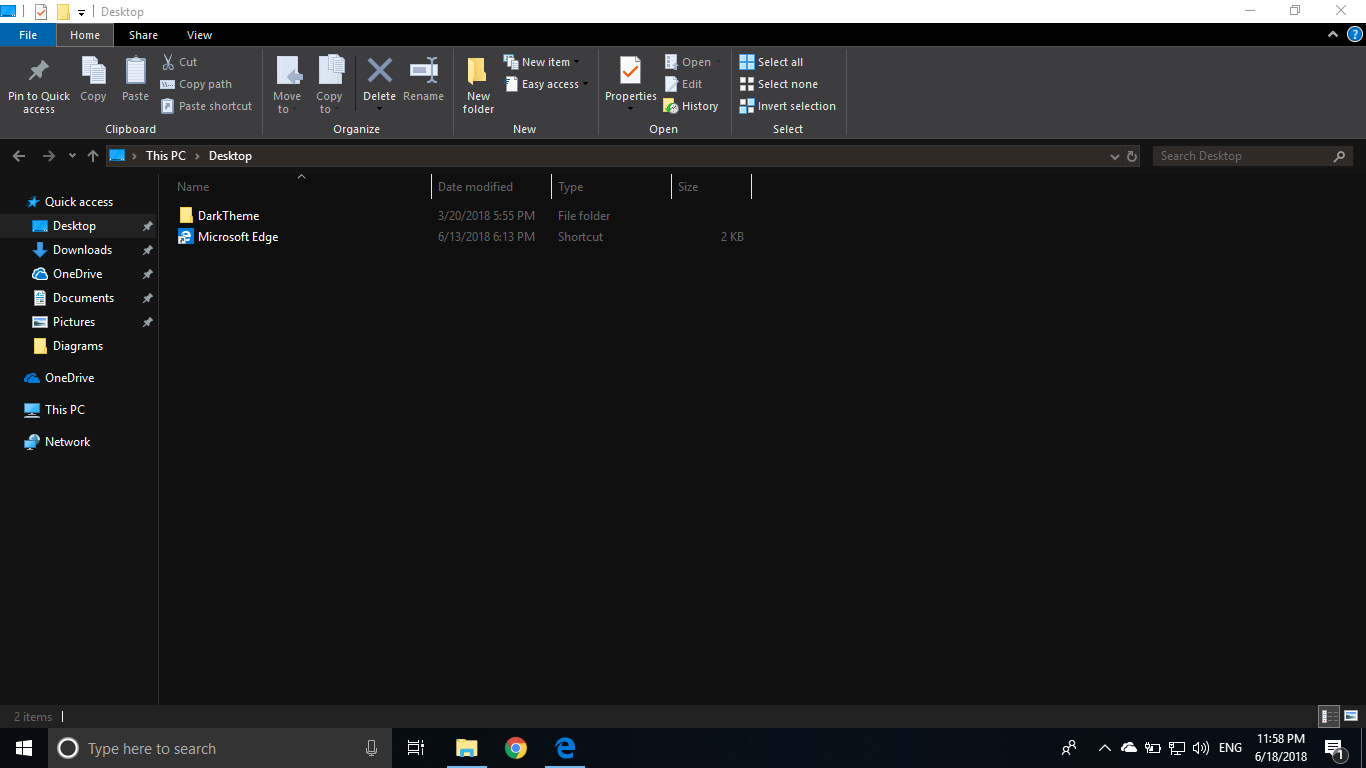Open Google Chrome from the taskbar
The image size is (1366, 768).
click(x=516, y=748)
